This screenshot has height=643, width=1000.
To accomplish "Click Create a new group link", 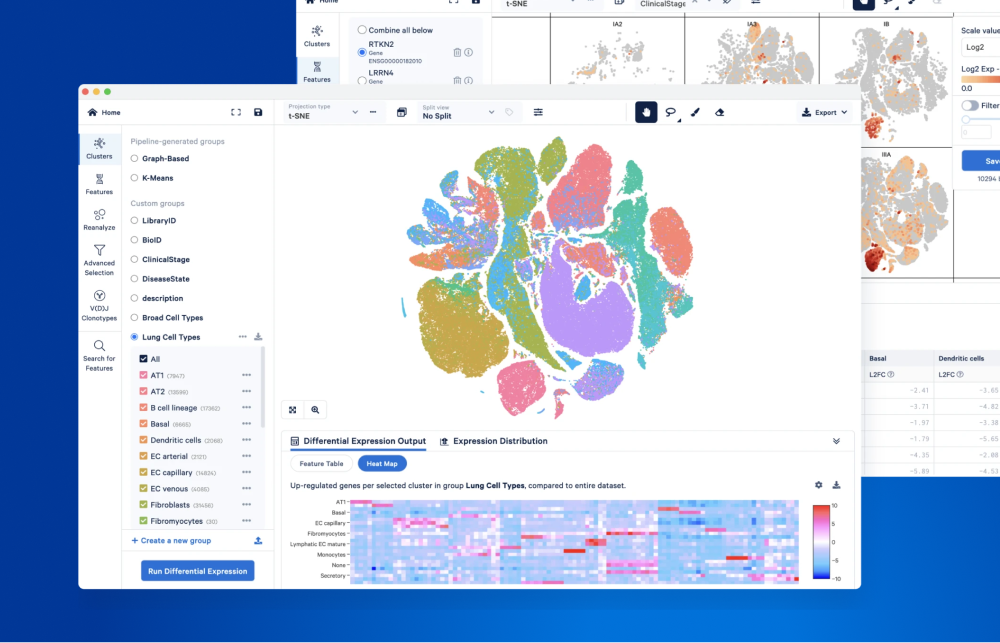I will click(x=172, y=540).
